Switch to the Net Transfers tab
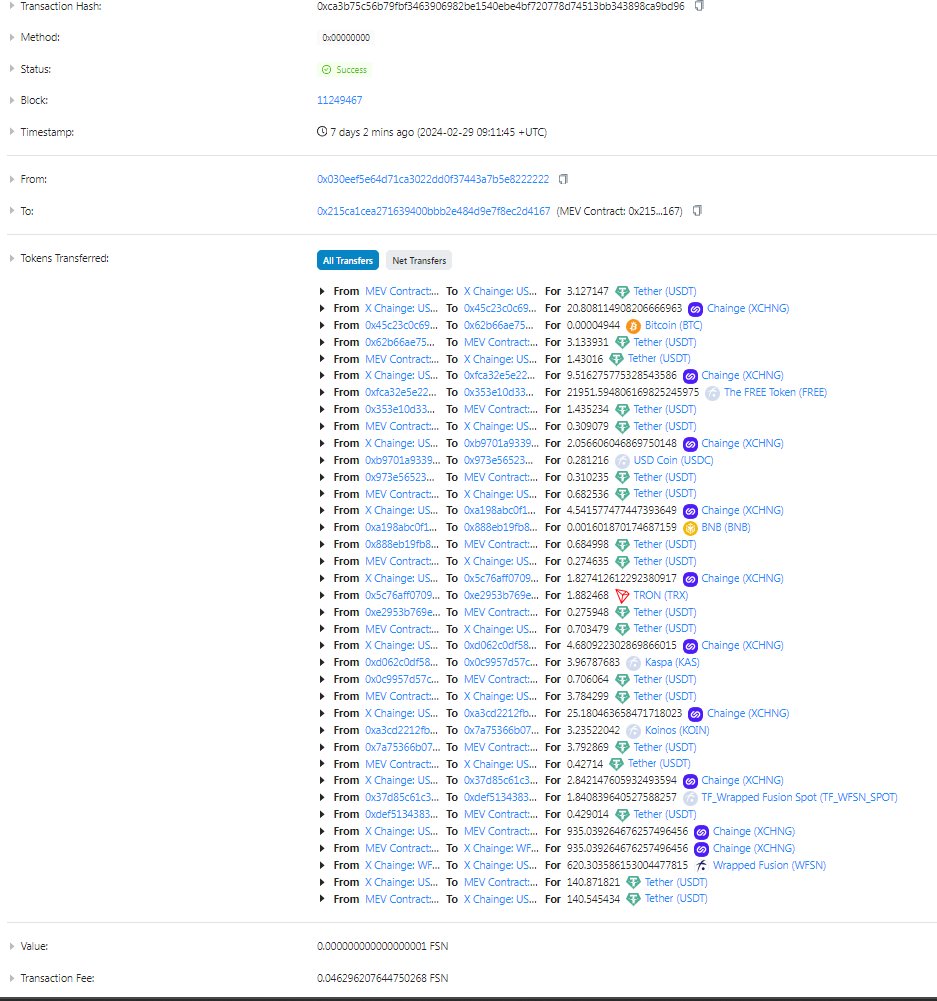 click(x=419, y=260)
